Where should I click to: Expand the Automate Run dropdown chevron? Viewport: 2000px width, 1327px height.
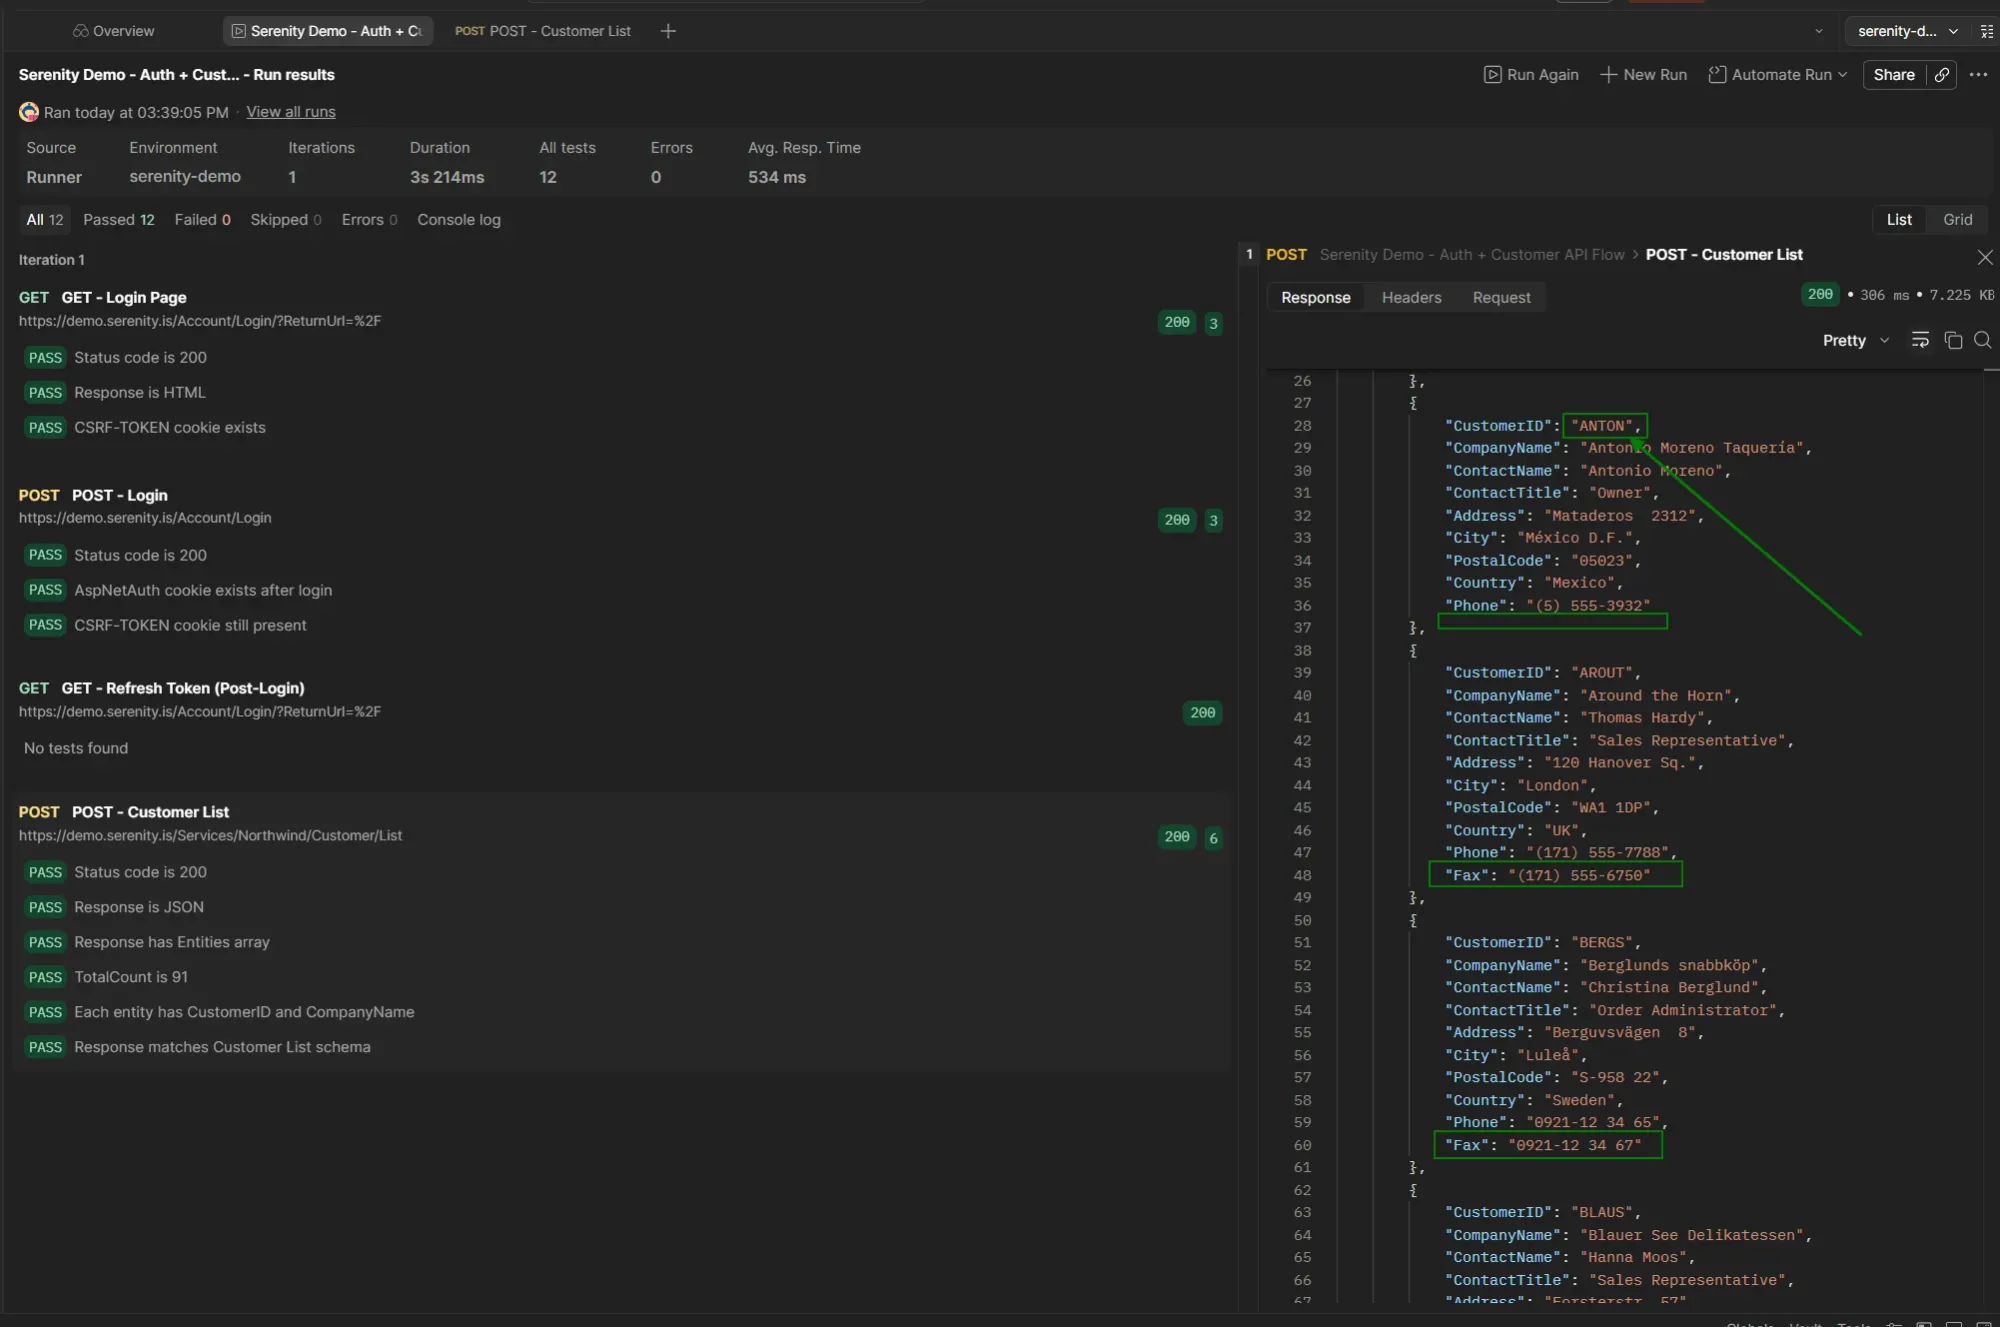[x=1843, y=75]
